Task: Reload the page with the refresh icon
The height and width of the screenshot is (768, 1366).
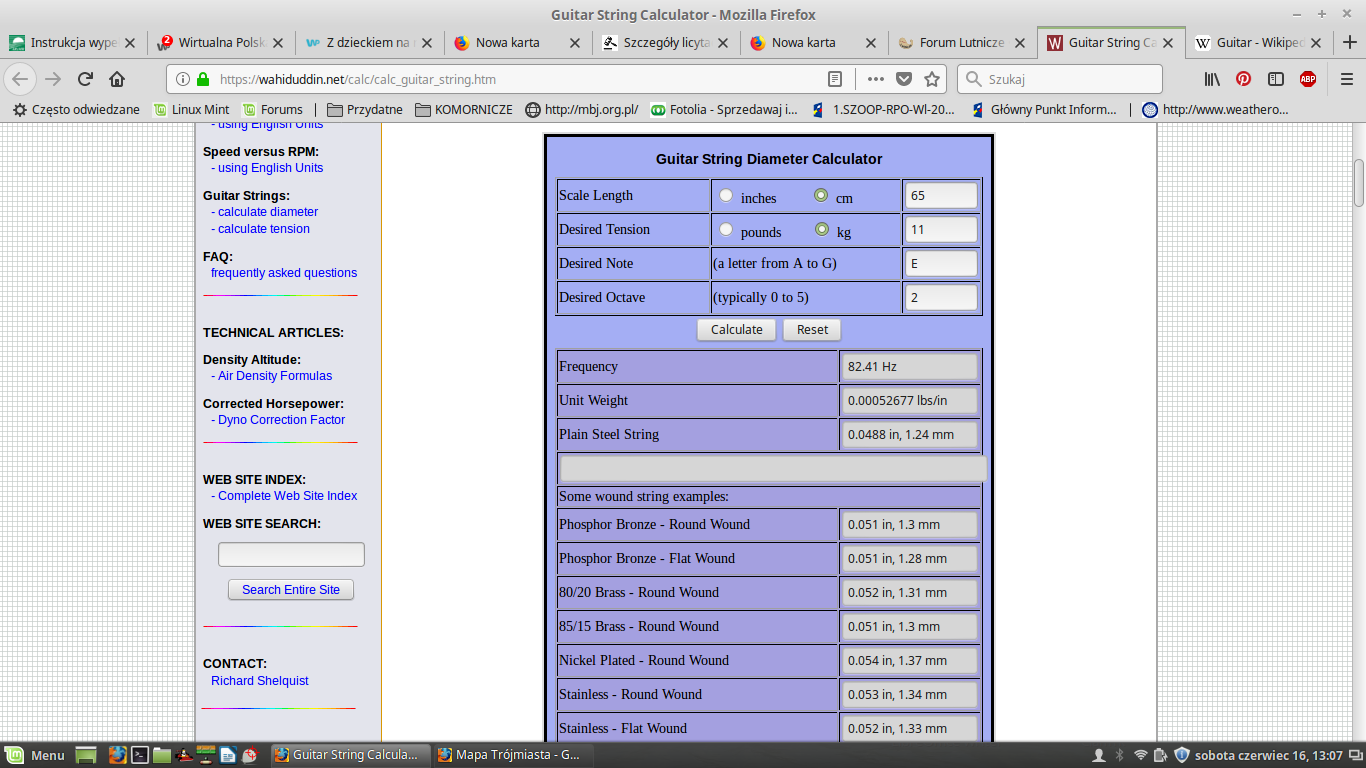Action: (85, 79)
